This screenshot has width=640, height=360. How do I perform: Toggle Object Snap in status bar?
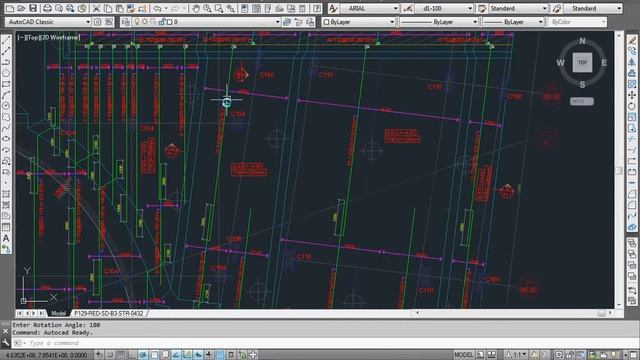coord(154,355)
